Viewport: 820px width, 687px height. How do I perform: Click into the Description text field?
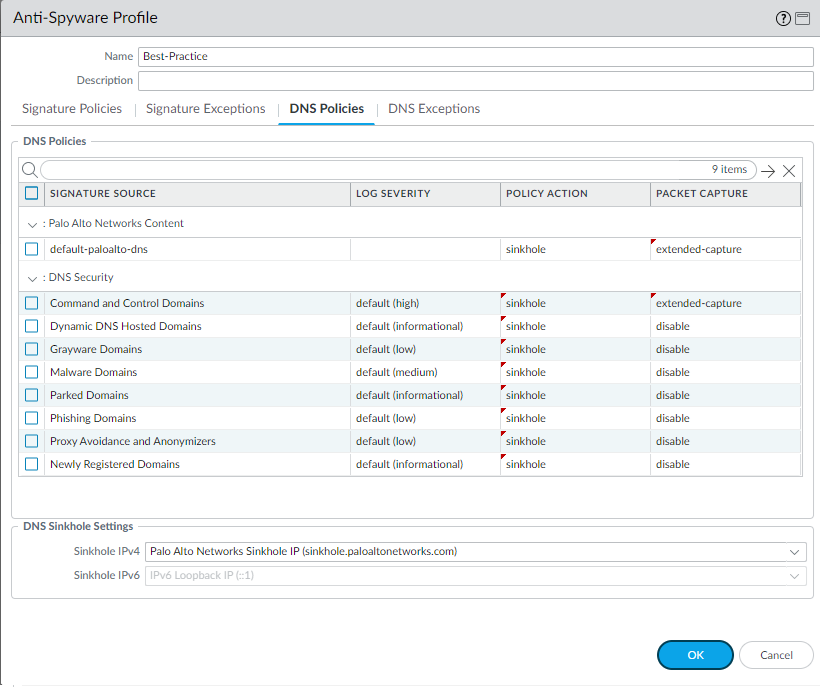click(475, 81)
